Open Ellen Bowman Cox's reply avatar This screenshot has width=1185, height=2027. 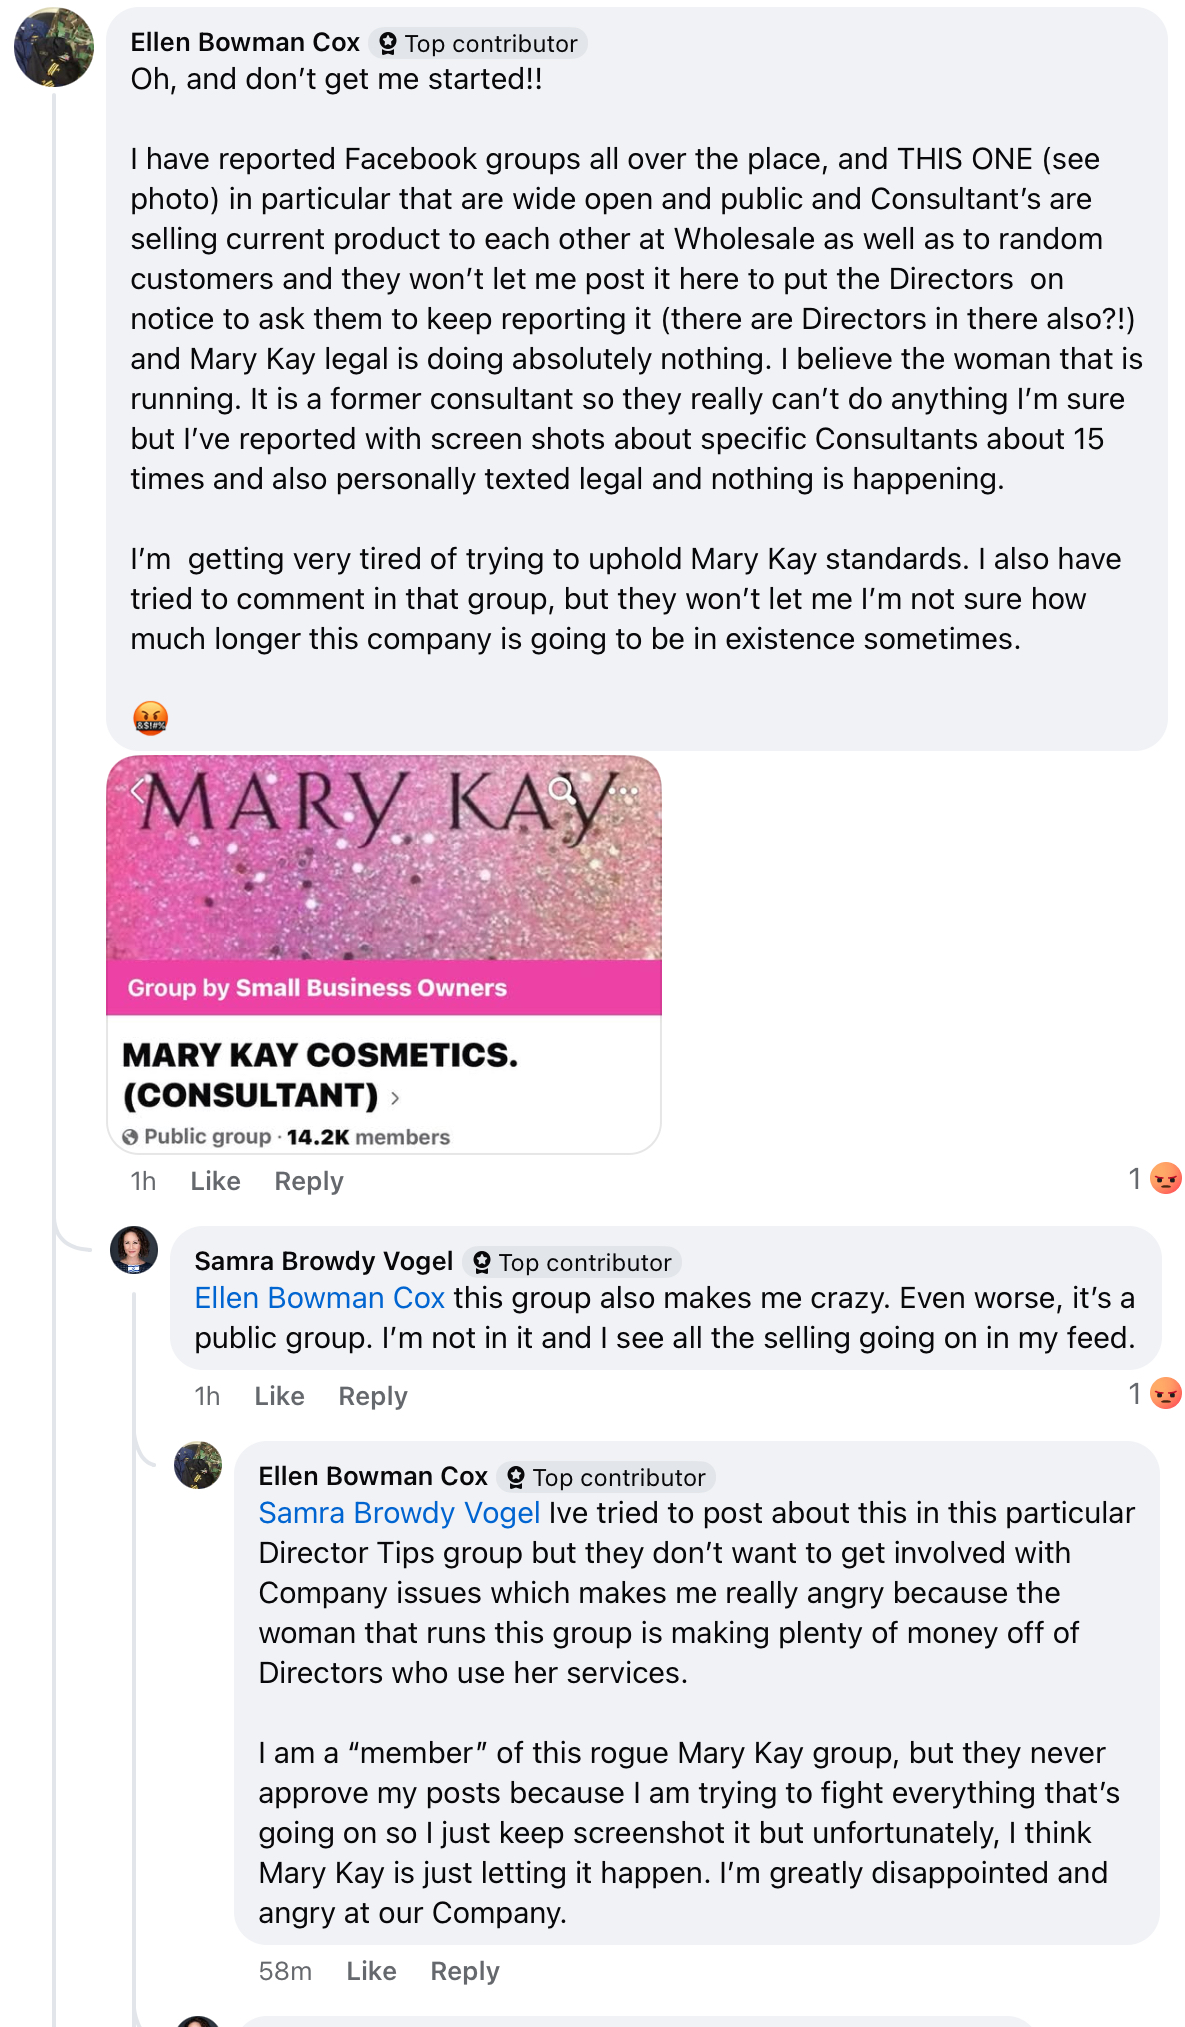(198, 1465)
